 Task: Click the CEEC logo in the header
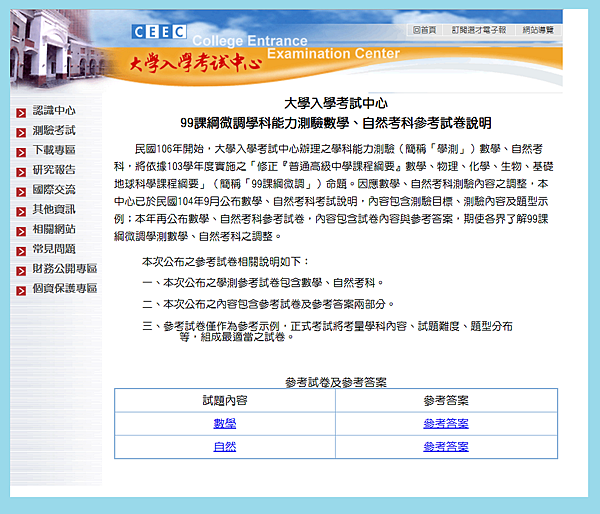(x=159, y=32)
